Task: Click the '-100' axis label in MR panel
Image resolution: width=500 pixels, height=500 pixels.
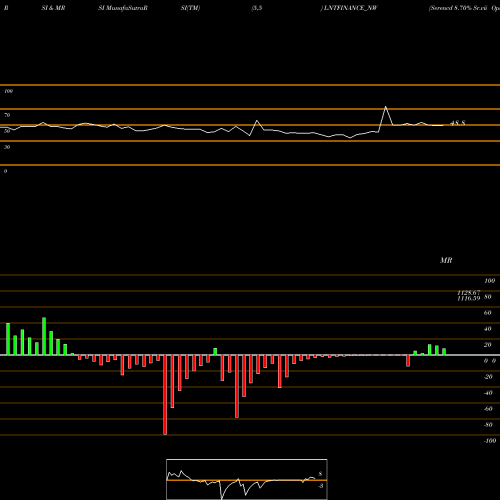Action: [x=490, y=441]
